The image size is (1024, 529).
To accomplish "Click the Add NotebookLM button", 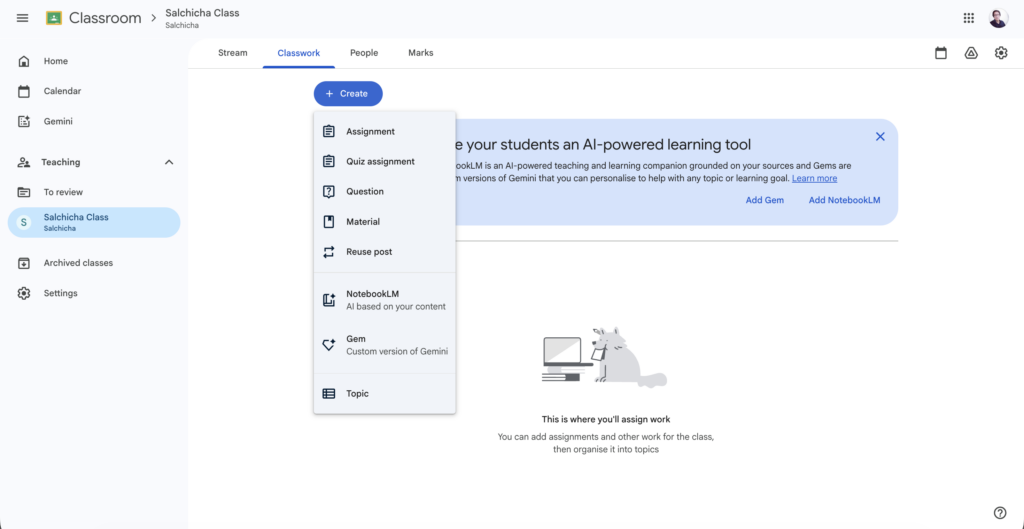I will coord(844,200).
